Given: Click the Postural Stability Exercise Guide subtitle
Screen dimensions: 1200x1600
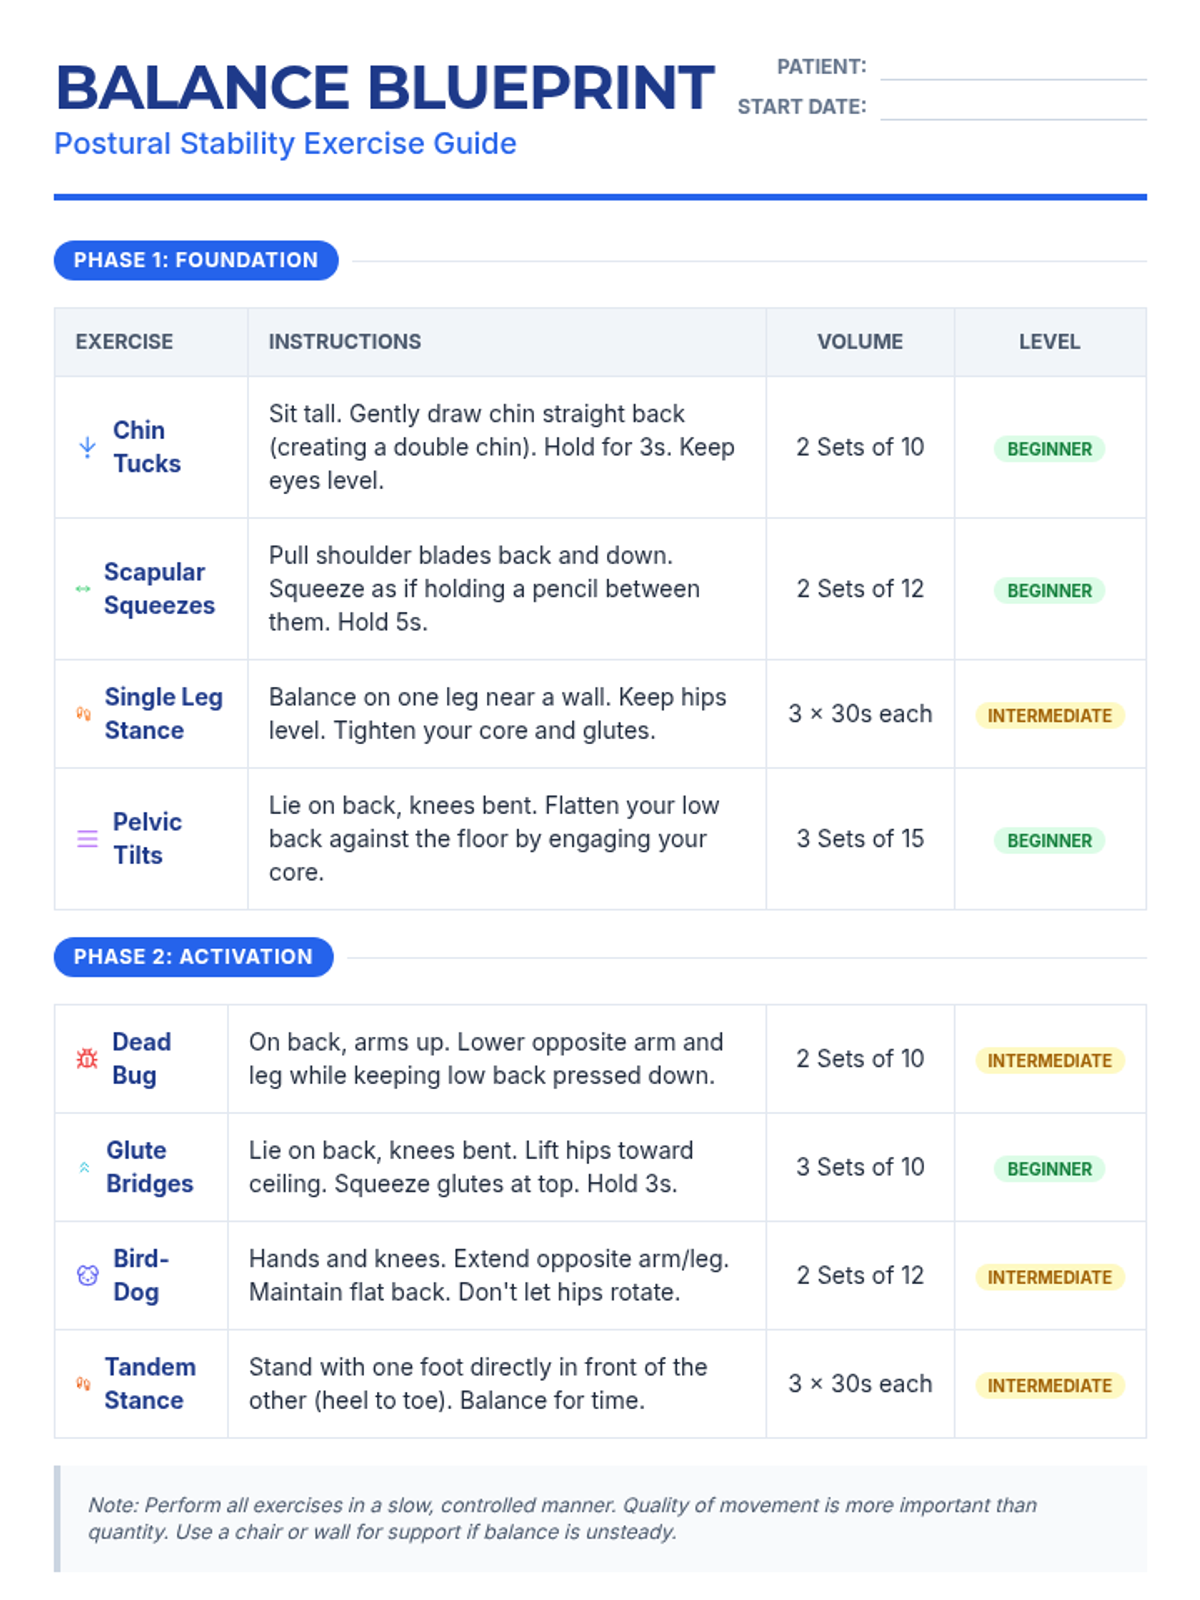Looking at the screenshot, I should tap(285, 144).
